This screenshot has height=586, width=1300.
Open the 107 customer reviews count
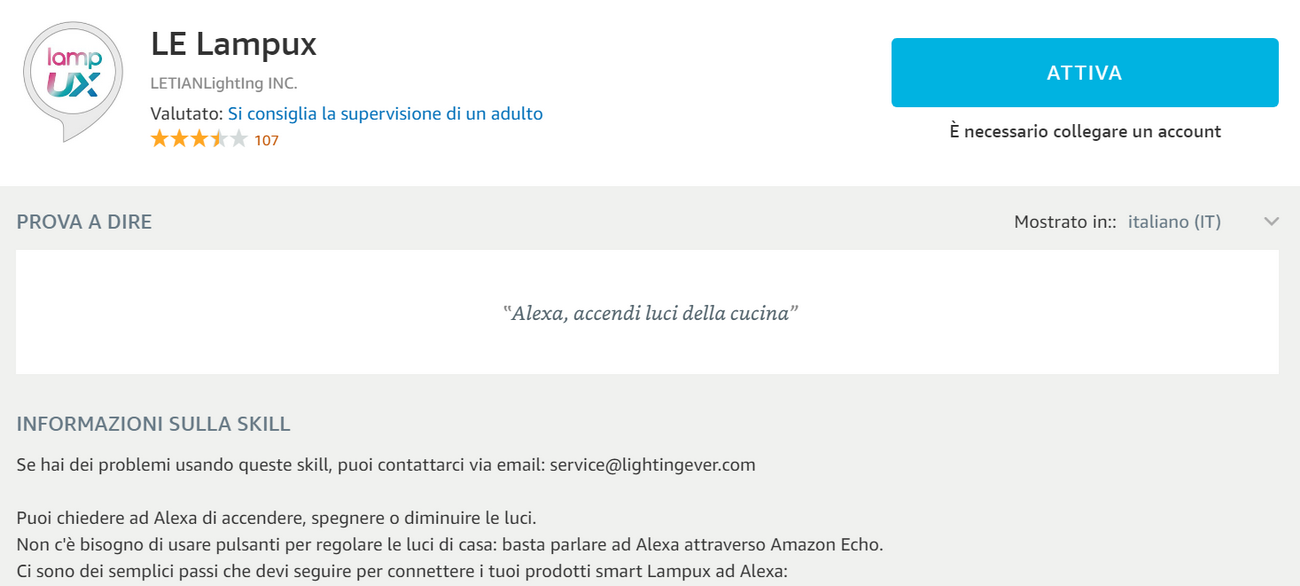pyautogui.click(x=266, y=141)
